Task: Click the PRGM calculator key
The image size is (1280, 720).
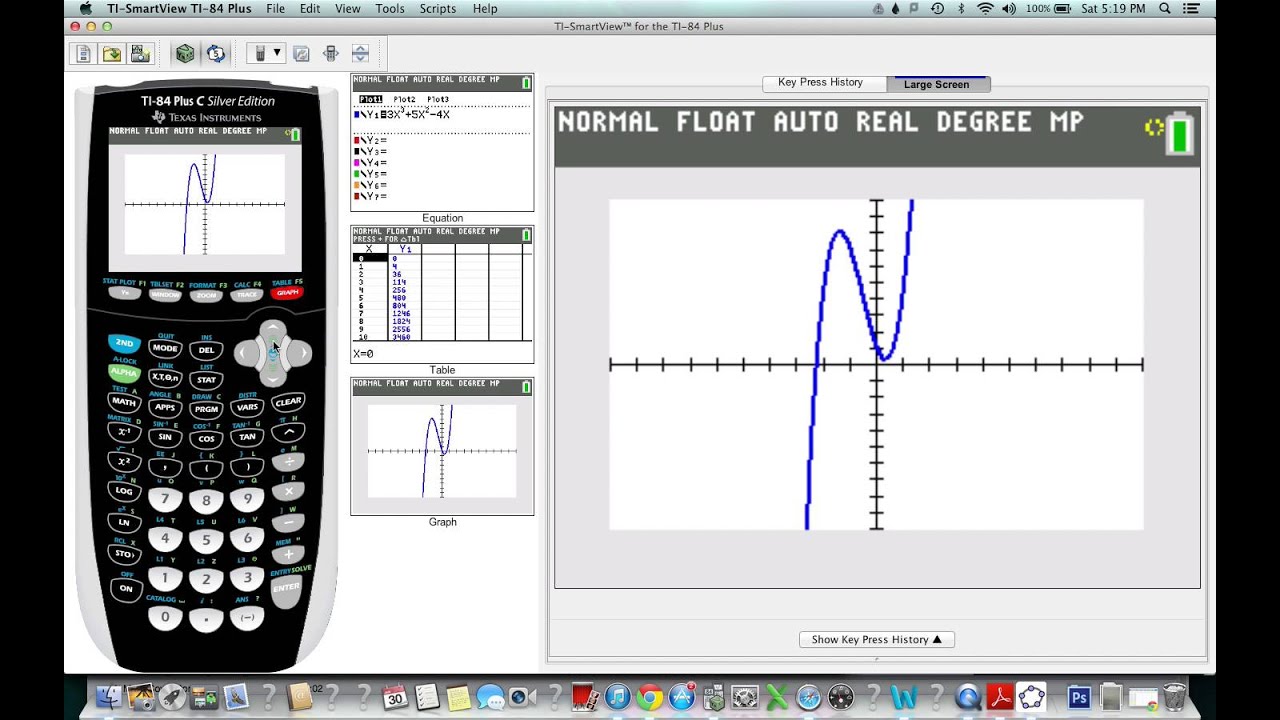Action: 206,409
